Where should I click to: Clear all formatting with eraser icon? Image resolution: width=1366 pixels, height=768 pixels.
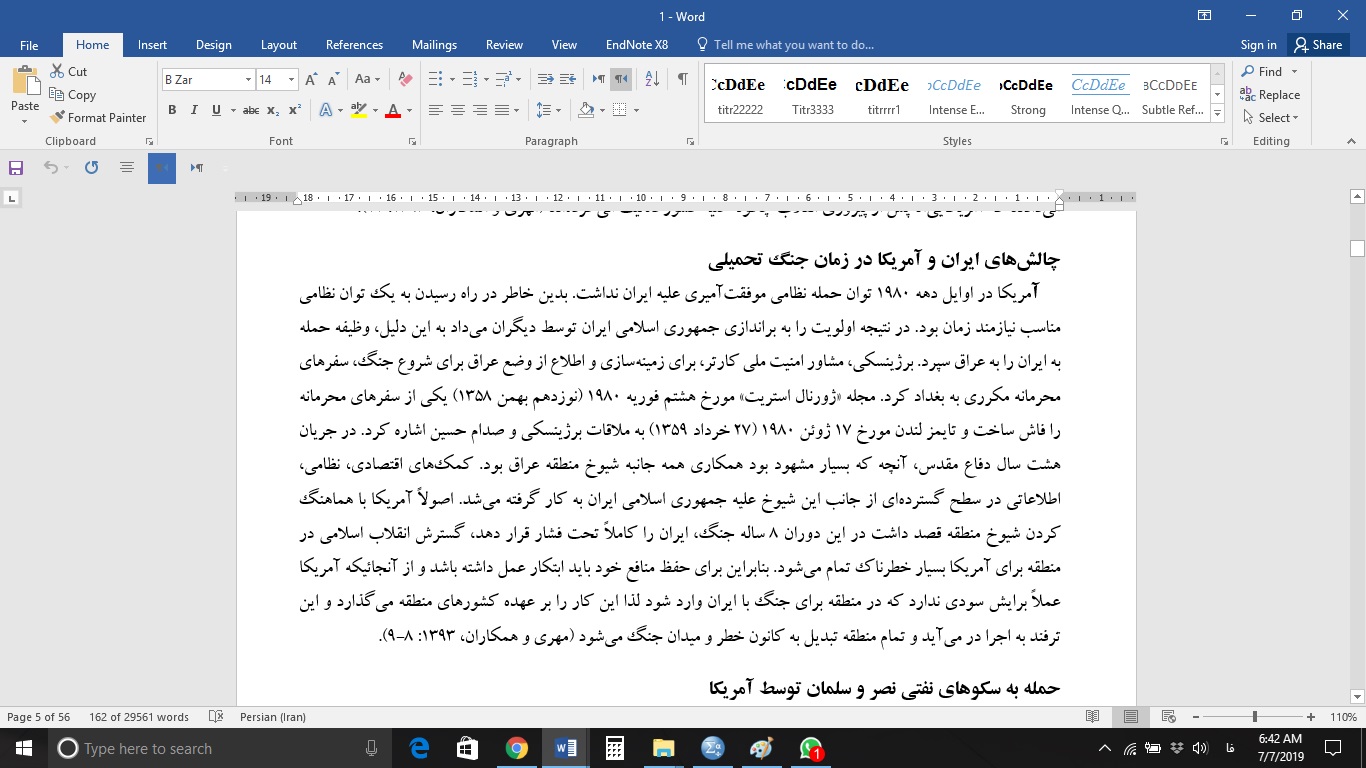405,79
